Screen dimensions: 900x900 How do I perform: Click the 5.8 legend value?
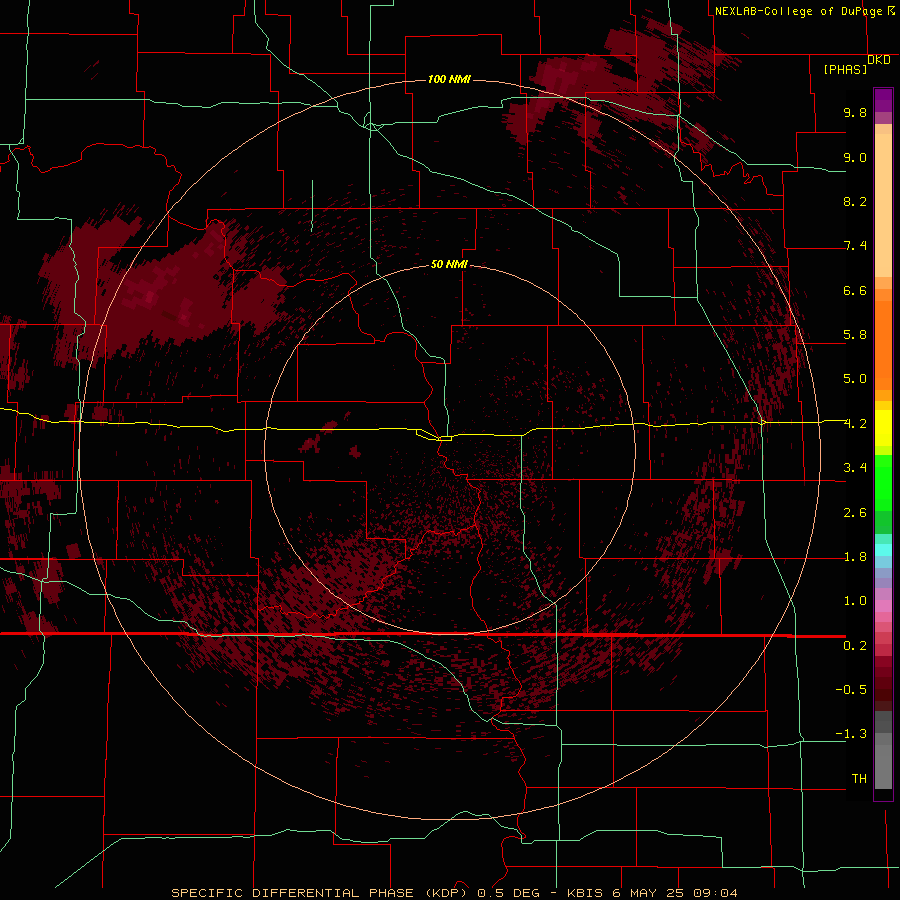(855, 335)
